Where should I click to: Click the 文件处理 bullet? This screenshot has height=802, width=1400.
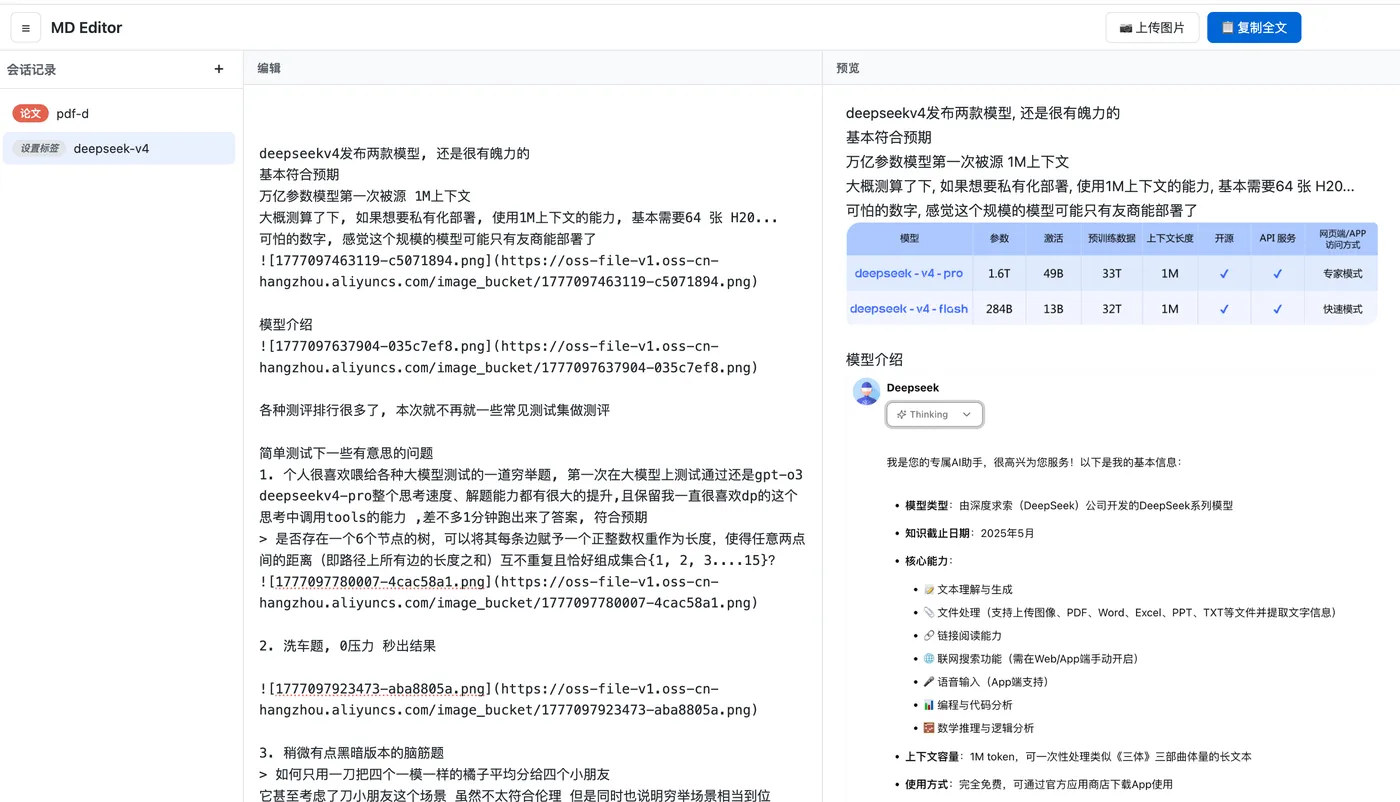tap(1130, 613)
